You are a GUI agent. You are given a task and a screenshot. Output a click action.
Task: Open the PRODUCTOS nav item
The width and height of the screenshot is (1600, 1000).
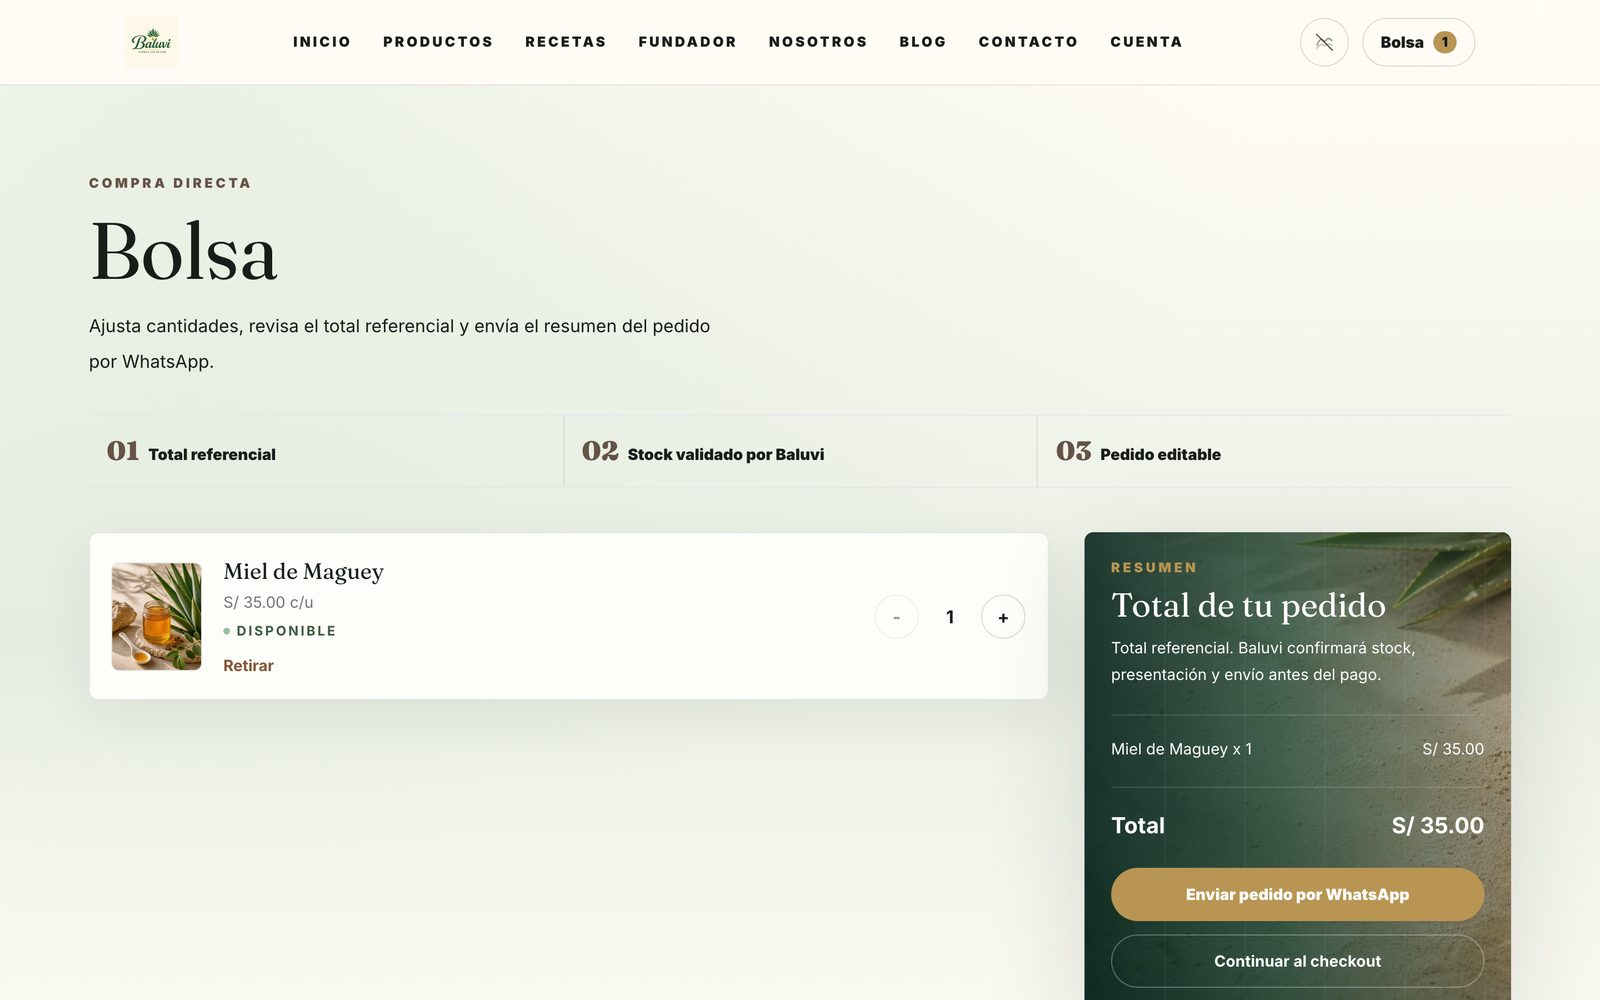point(438,42)
